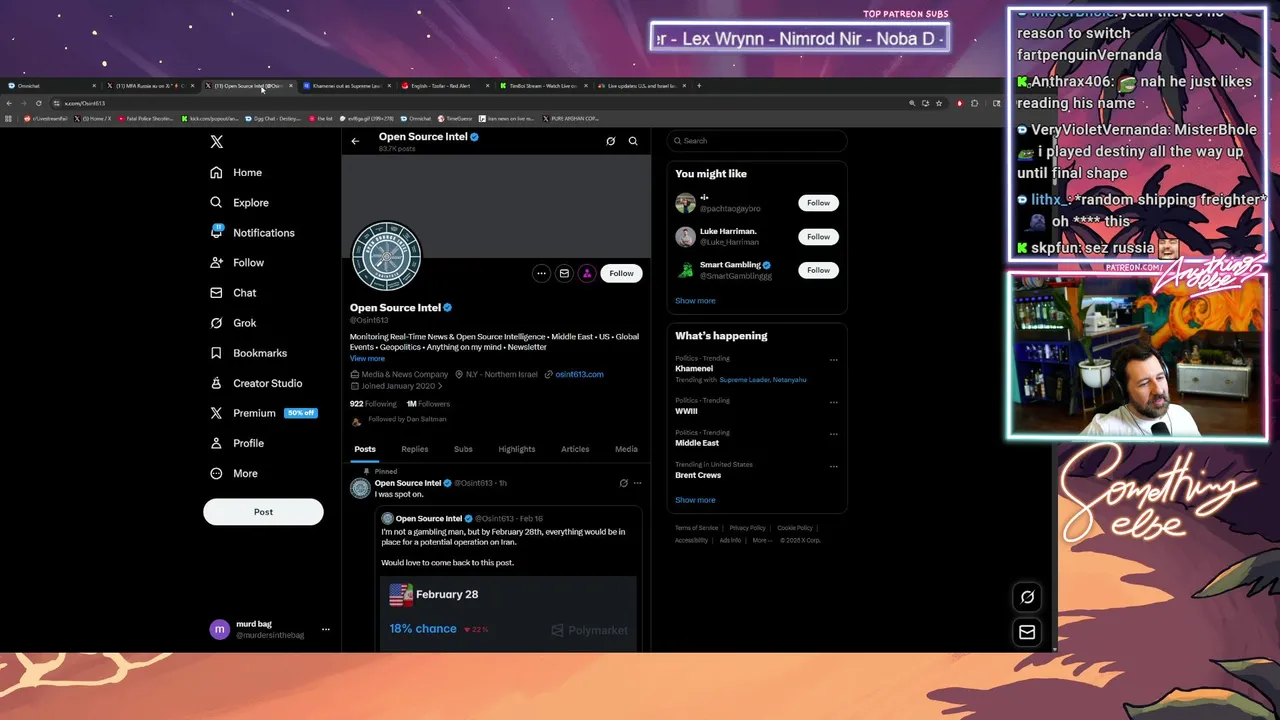Open Notifications in the sidebar
Image resolution: width=1280 pixels, height=720 pixels.
(252, 232)
